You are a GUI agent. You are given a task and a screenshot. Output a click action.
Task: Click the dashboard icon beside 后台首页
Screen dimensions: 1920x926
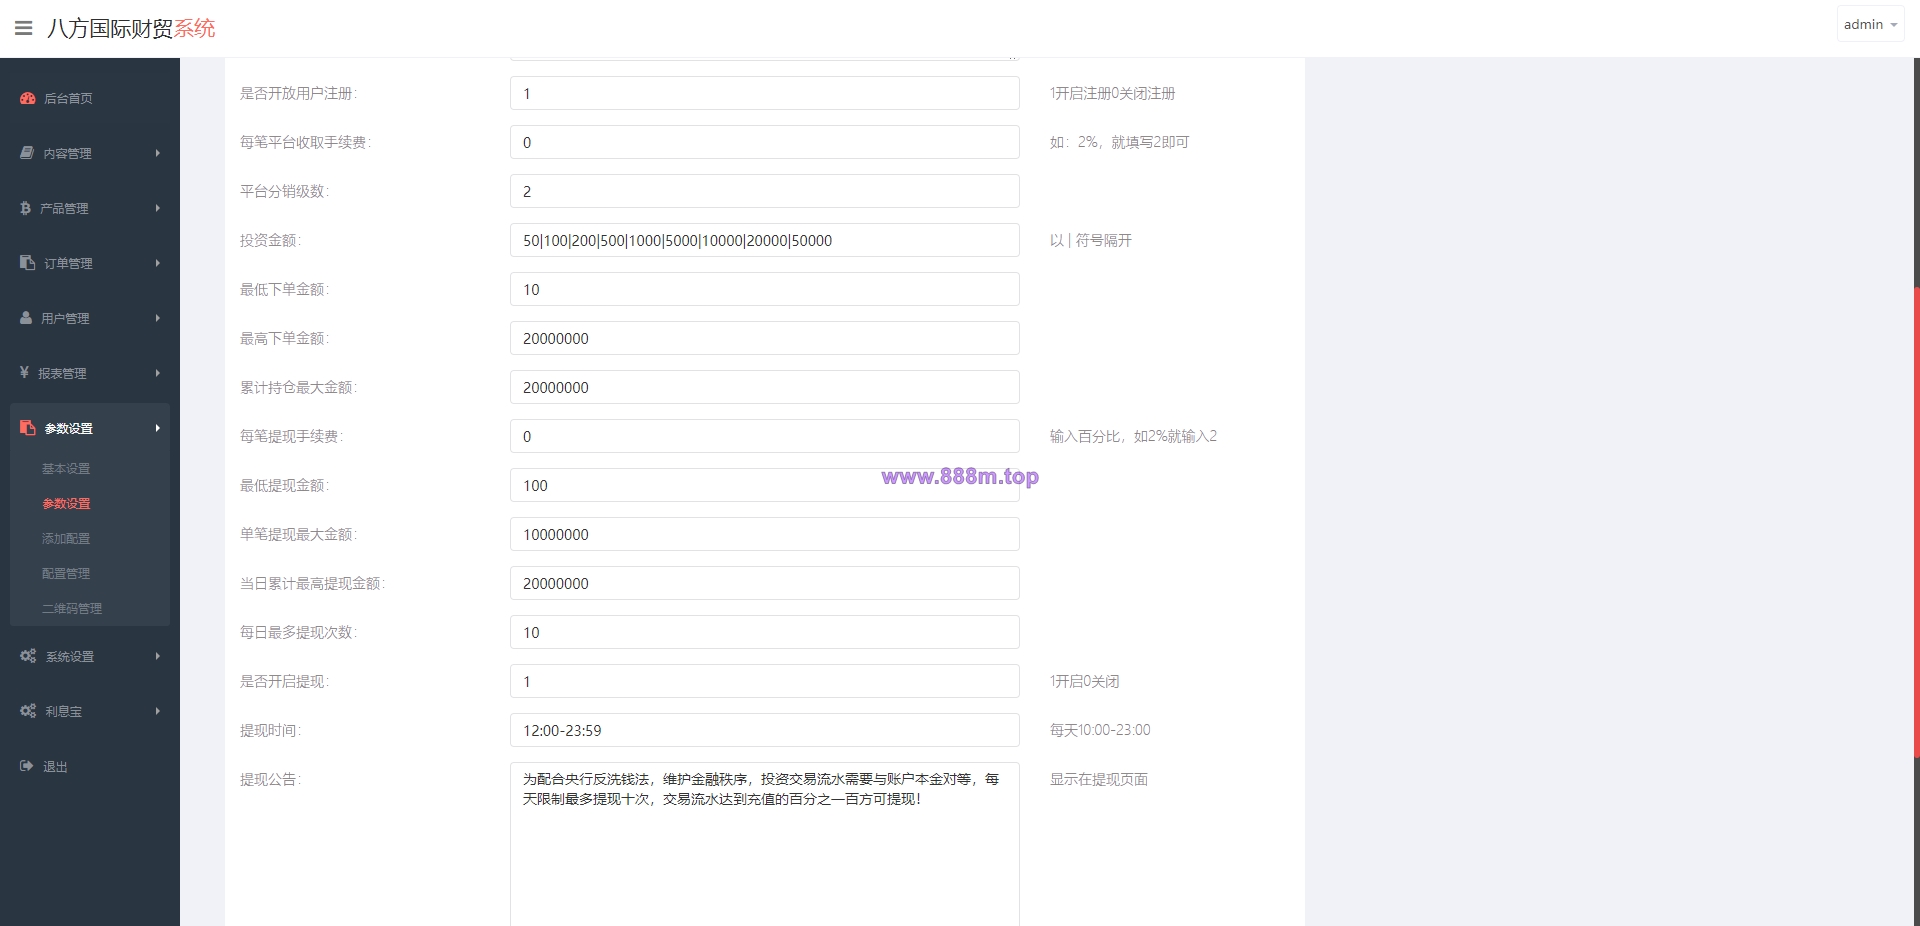click(28, 98)
